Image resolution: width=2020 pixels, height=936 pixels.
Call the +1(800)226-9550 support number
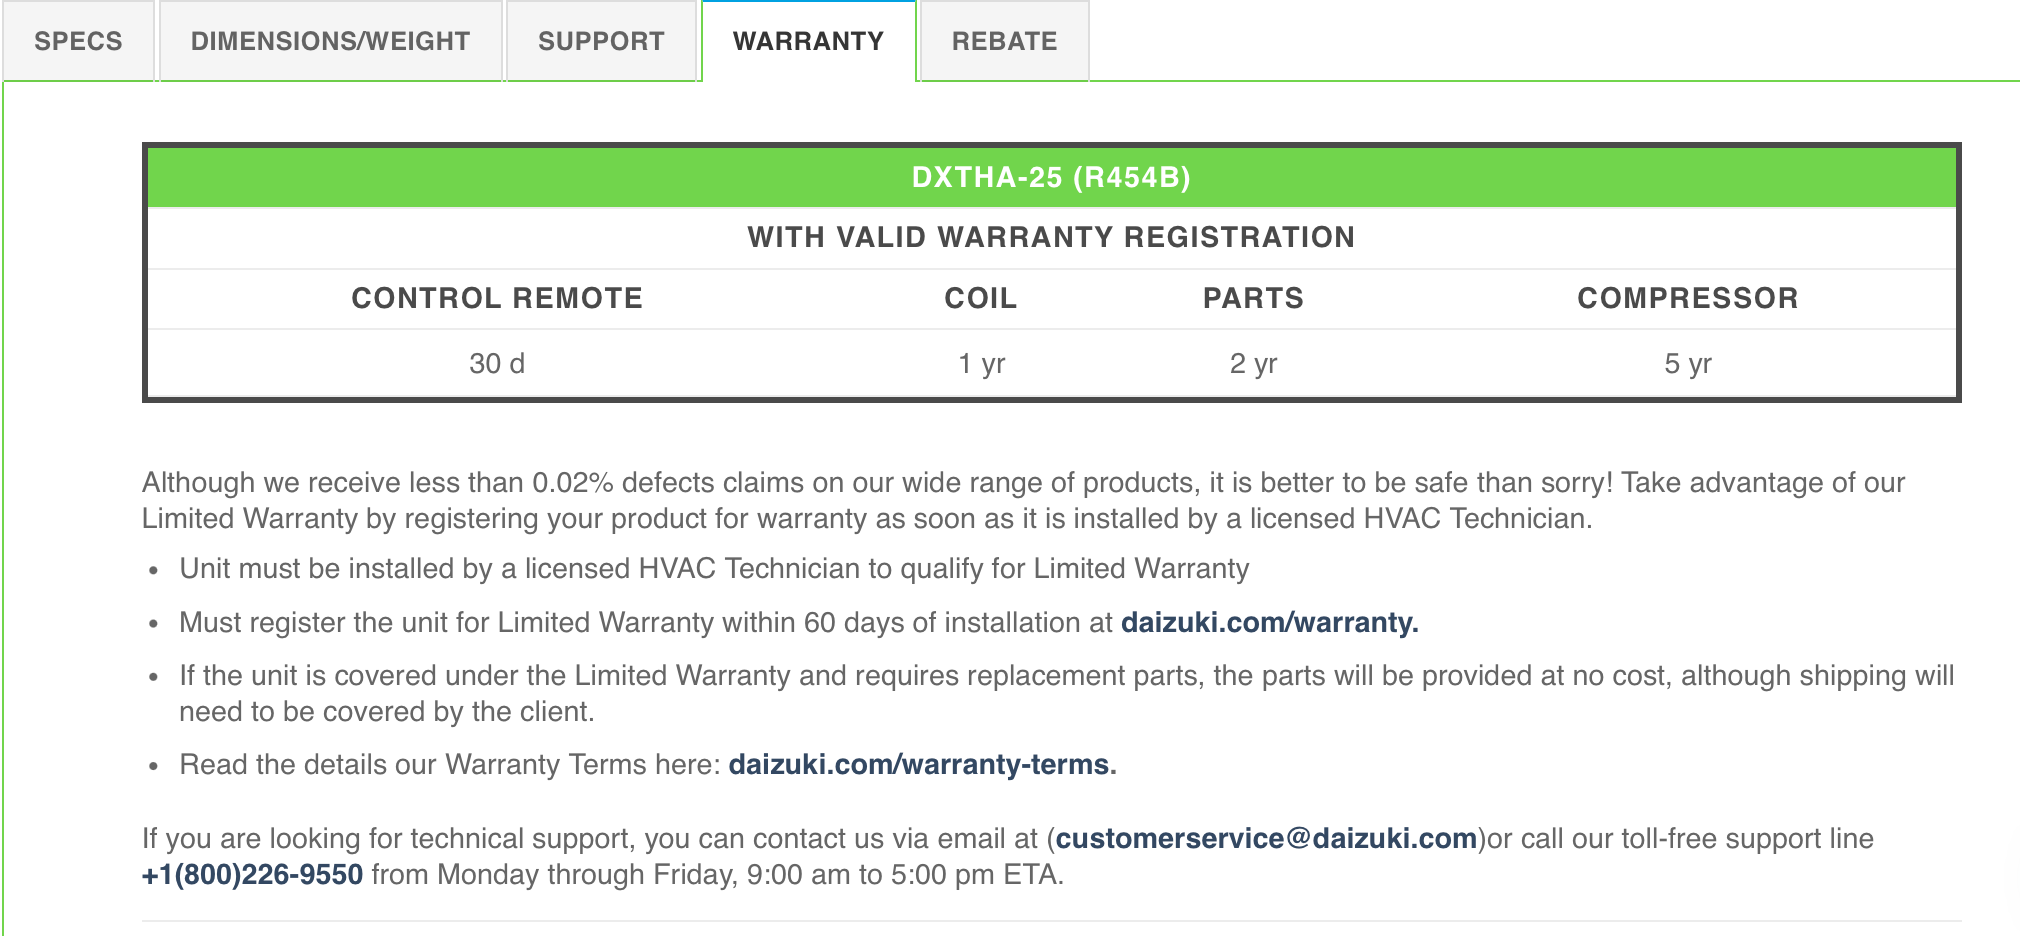252,874
